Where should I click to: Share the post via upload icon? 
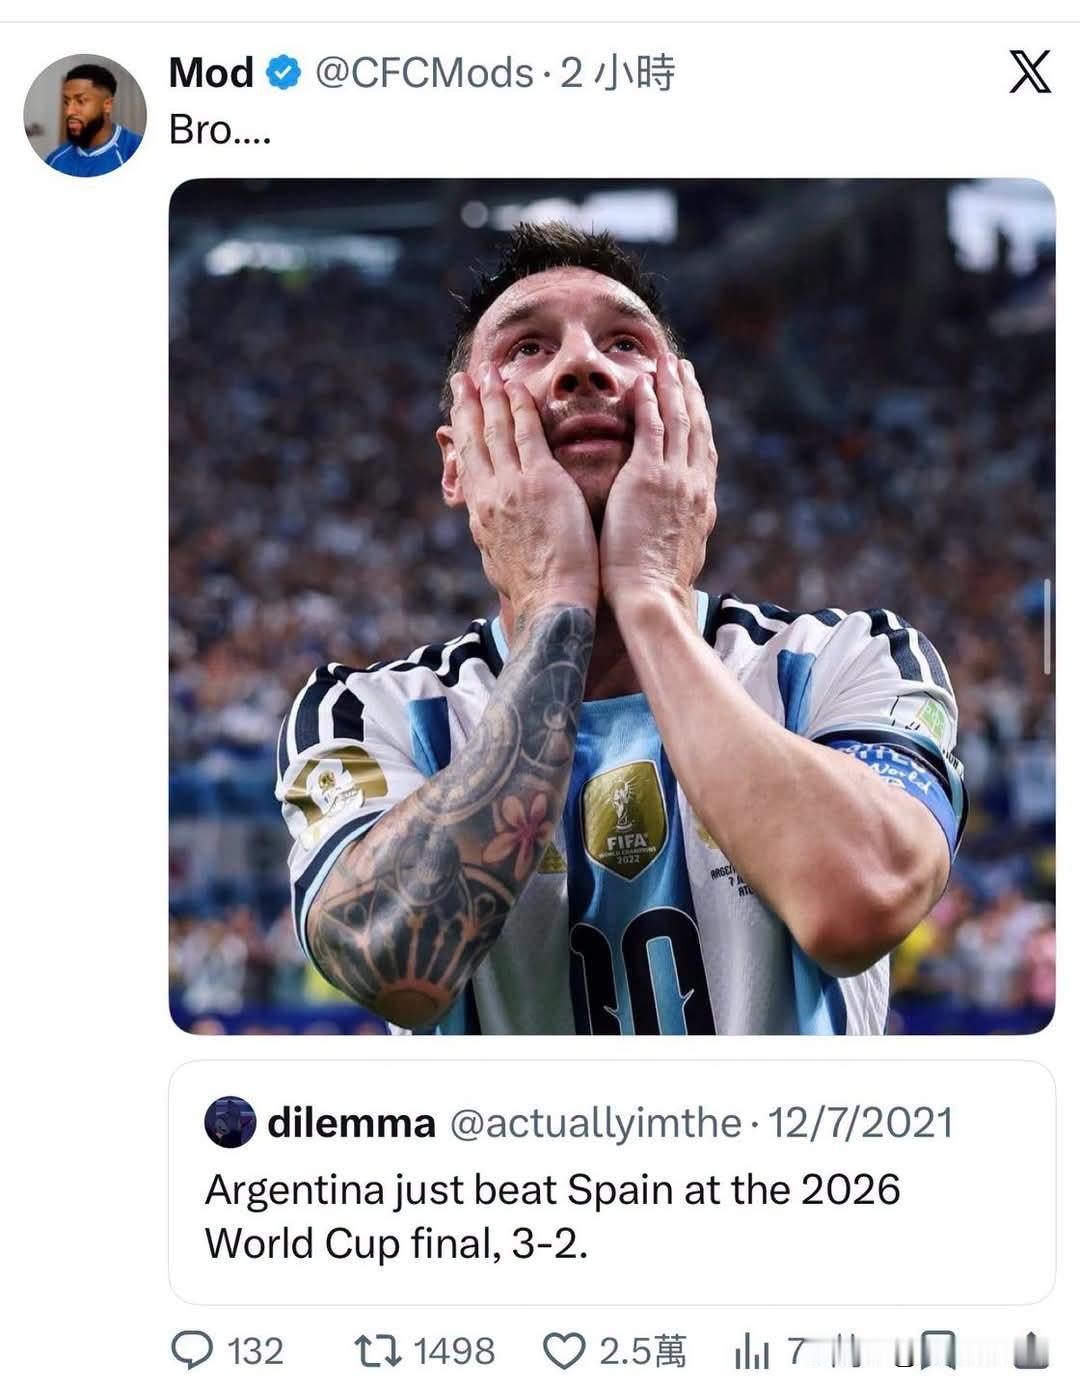[x=1030, y=1350]
